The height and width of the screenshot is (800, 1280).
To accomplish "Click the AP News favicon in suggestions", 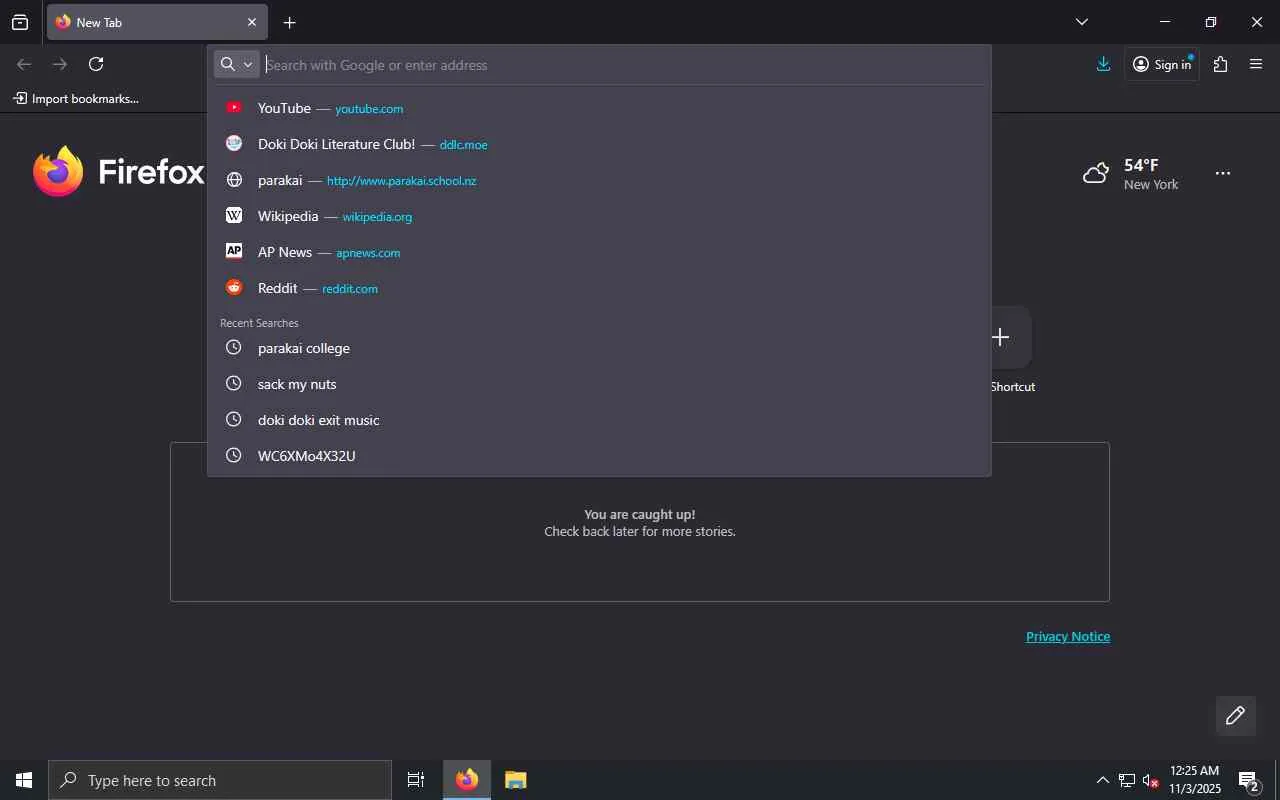I will pos(234,251).
